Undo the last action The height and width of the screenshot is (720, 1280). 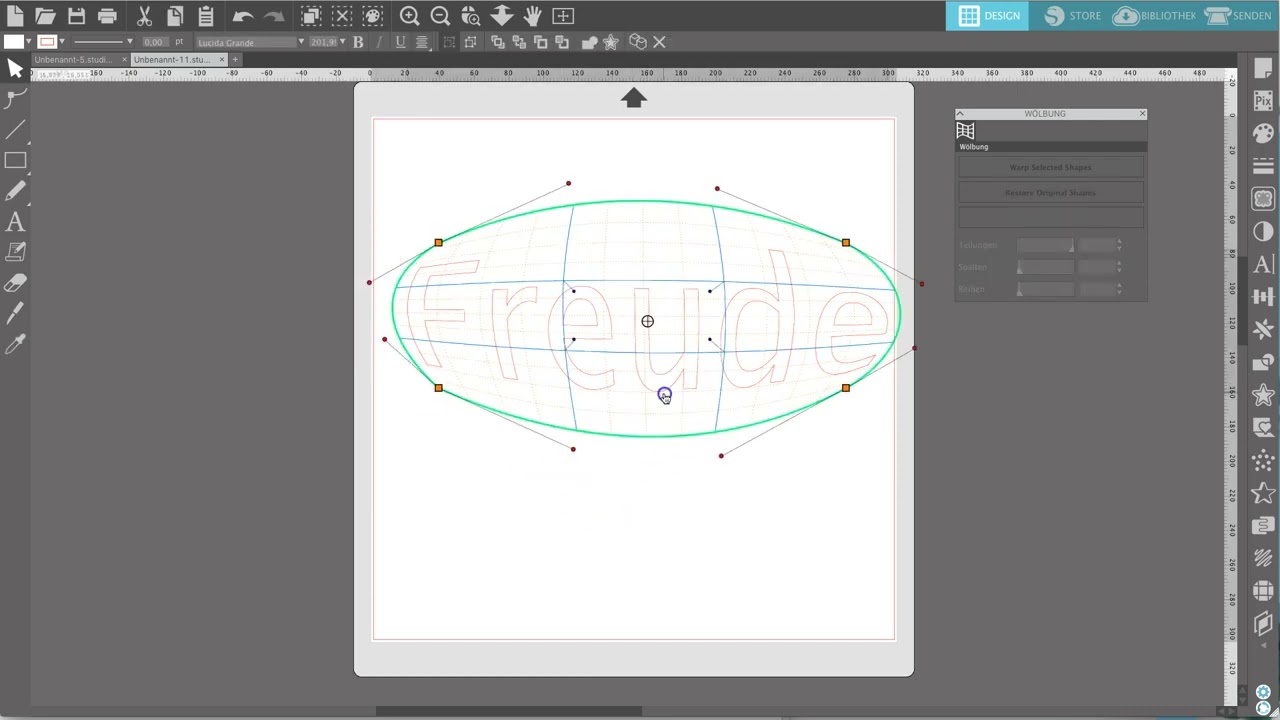[242, 16]
